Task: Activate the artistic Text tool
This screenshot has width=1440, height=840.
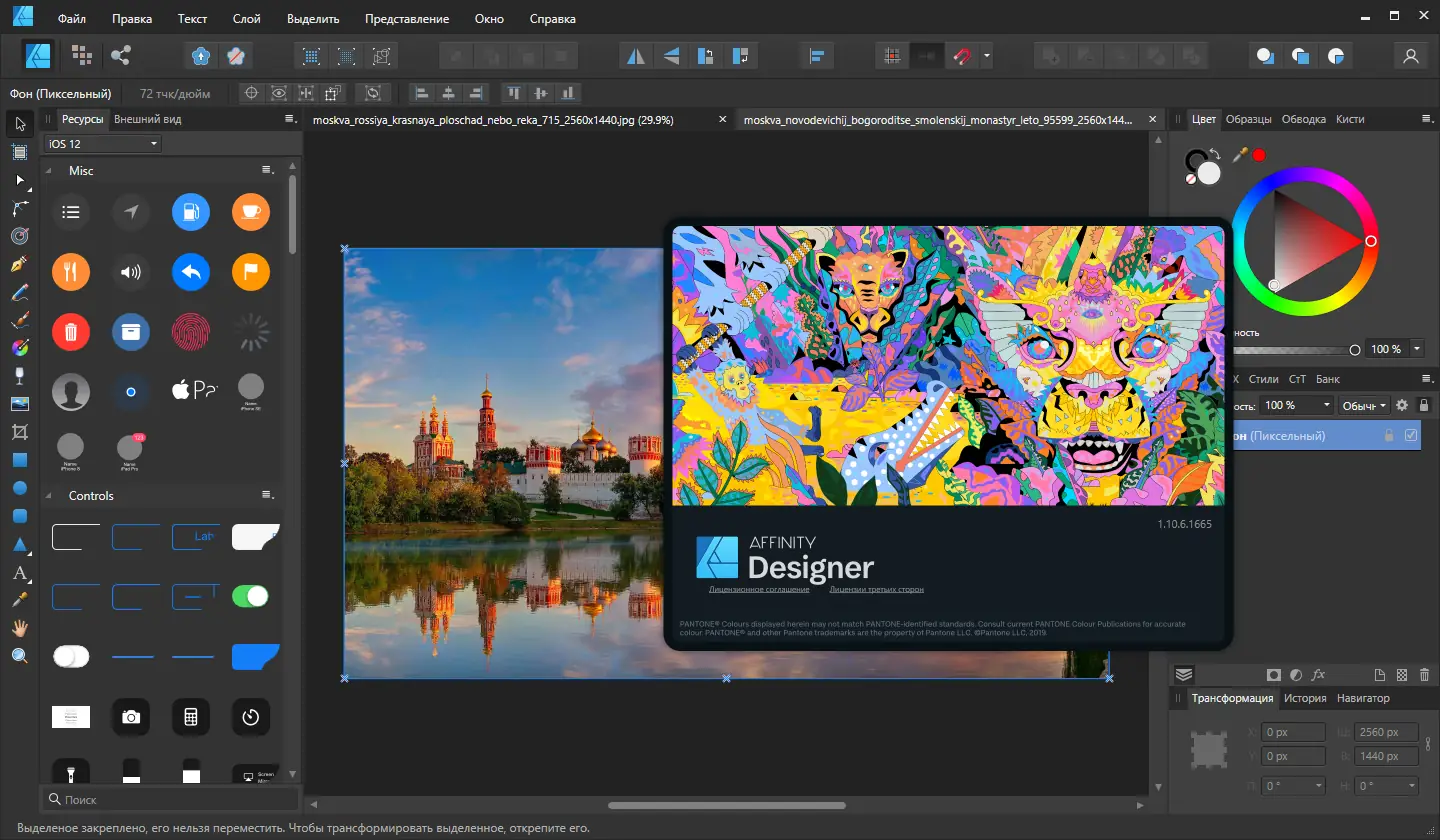Action: [x=19, y=573]
